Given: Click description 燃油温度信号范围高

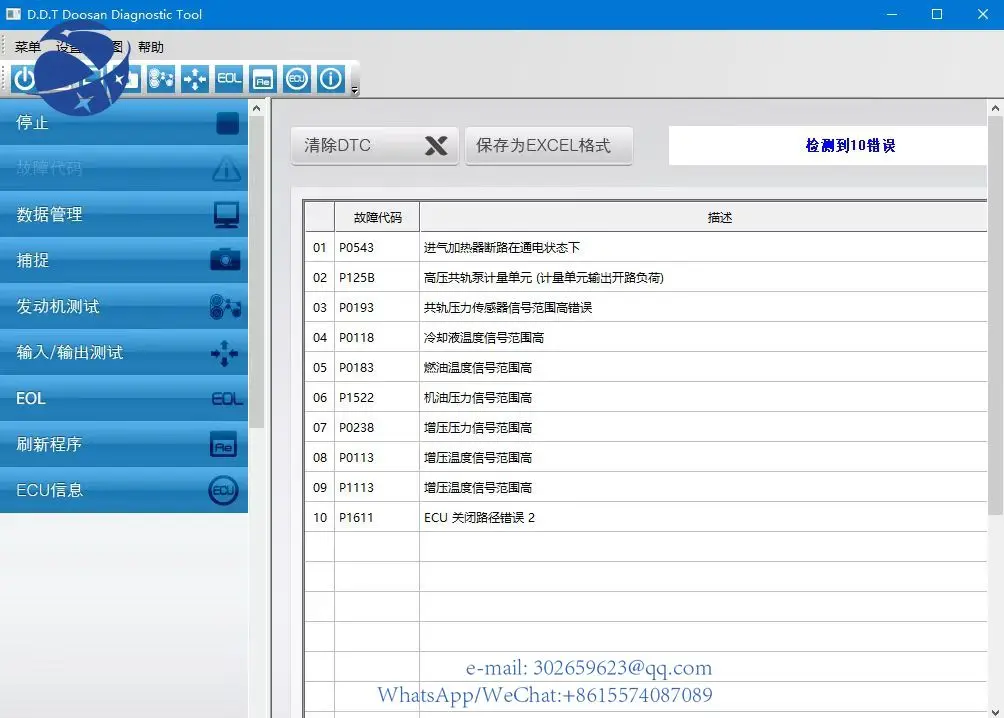Looking at the screenshot, I should 478,368.
